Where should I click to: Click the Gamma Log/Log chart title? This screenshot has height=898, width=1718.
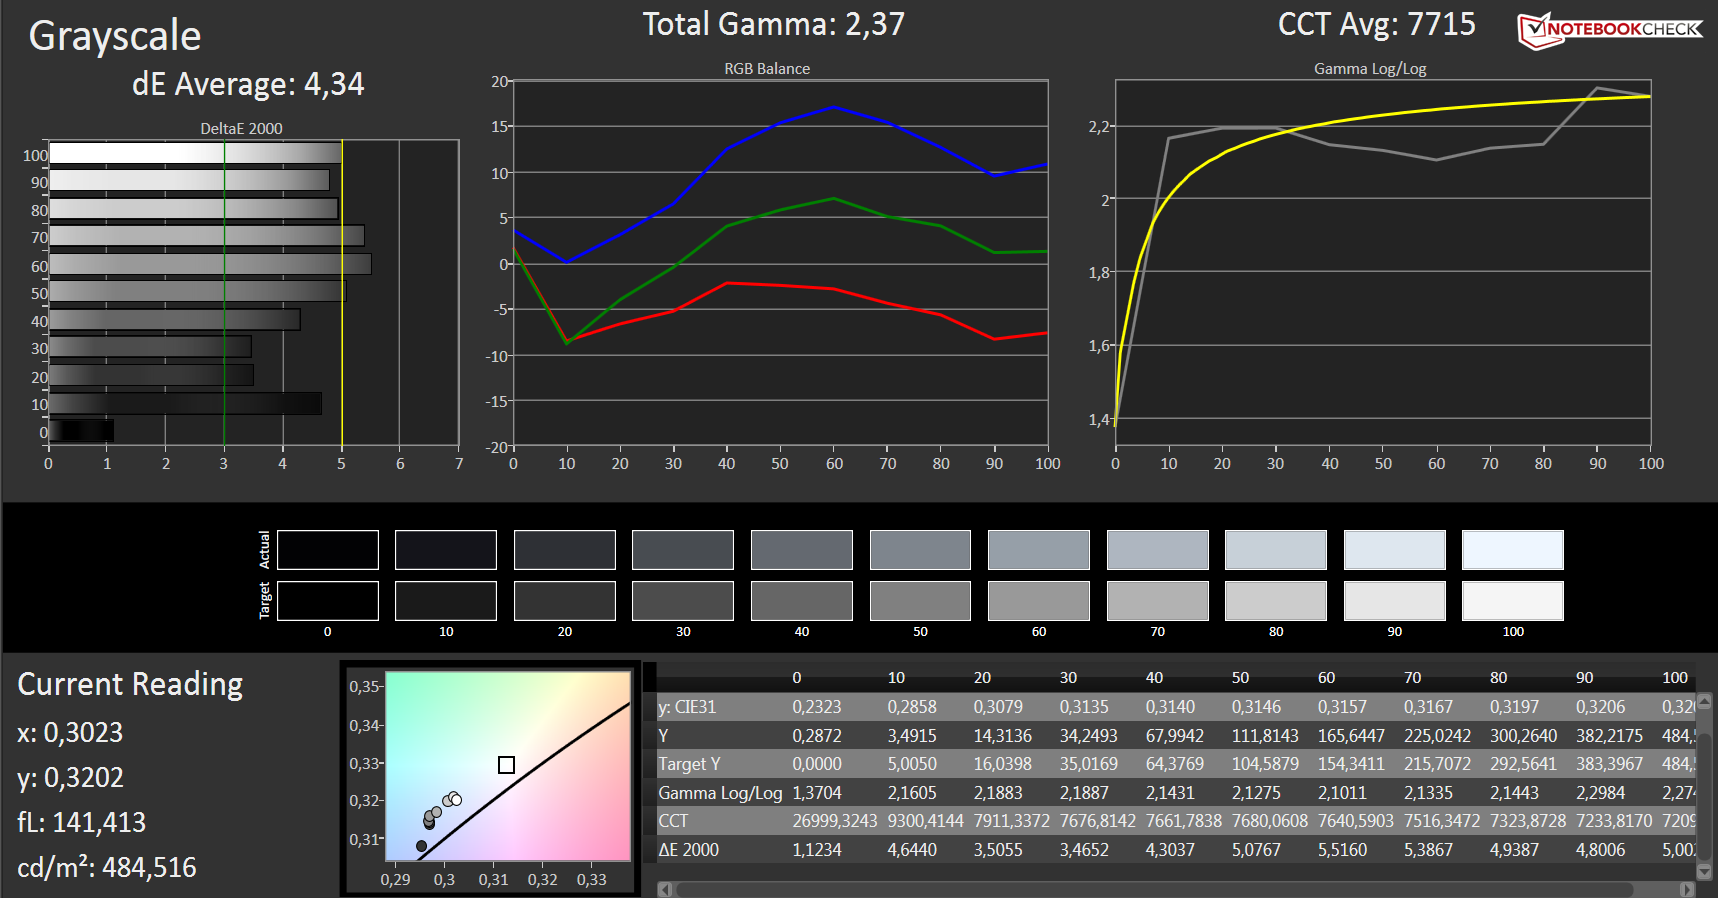pos(1370,69)
